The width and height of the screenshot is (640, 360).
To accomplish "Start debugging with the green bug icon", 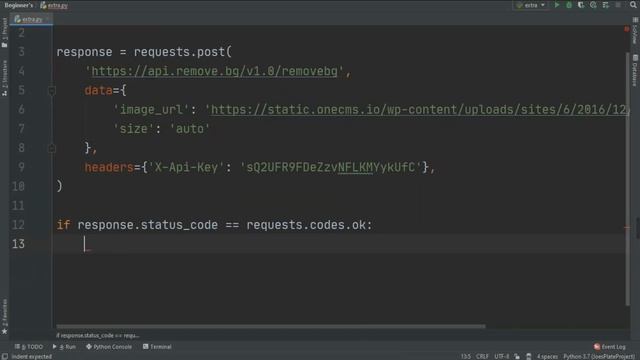I will click(x=569, y=5).
